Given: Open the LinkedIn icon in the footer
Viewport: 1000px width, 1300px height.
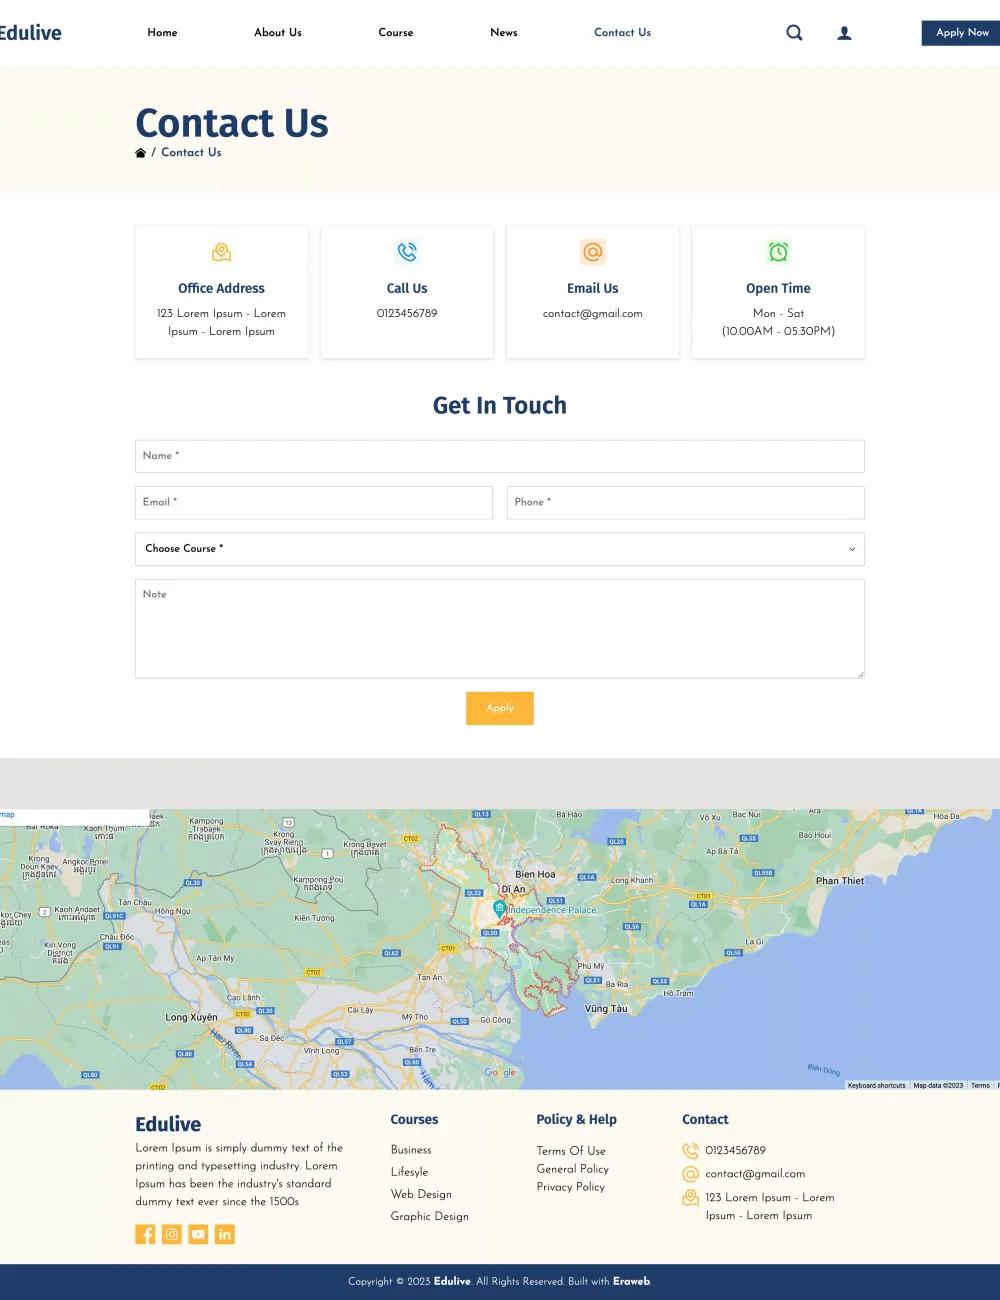Looking at the screenshot, I should click(225, 1234).
